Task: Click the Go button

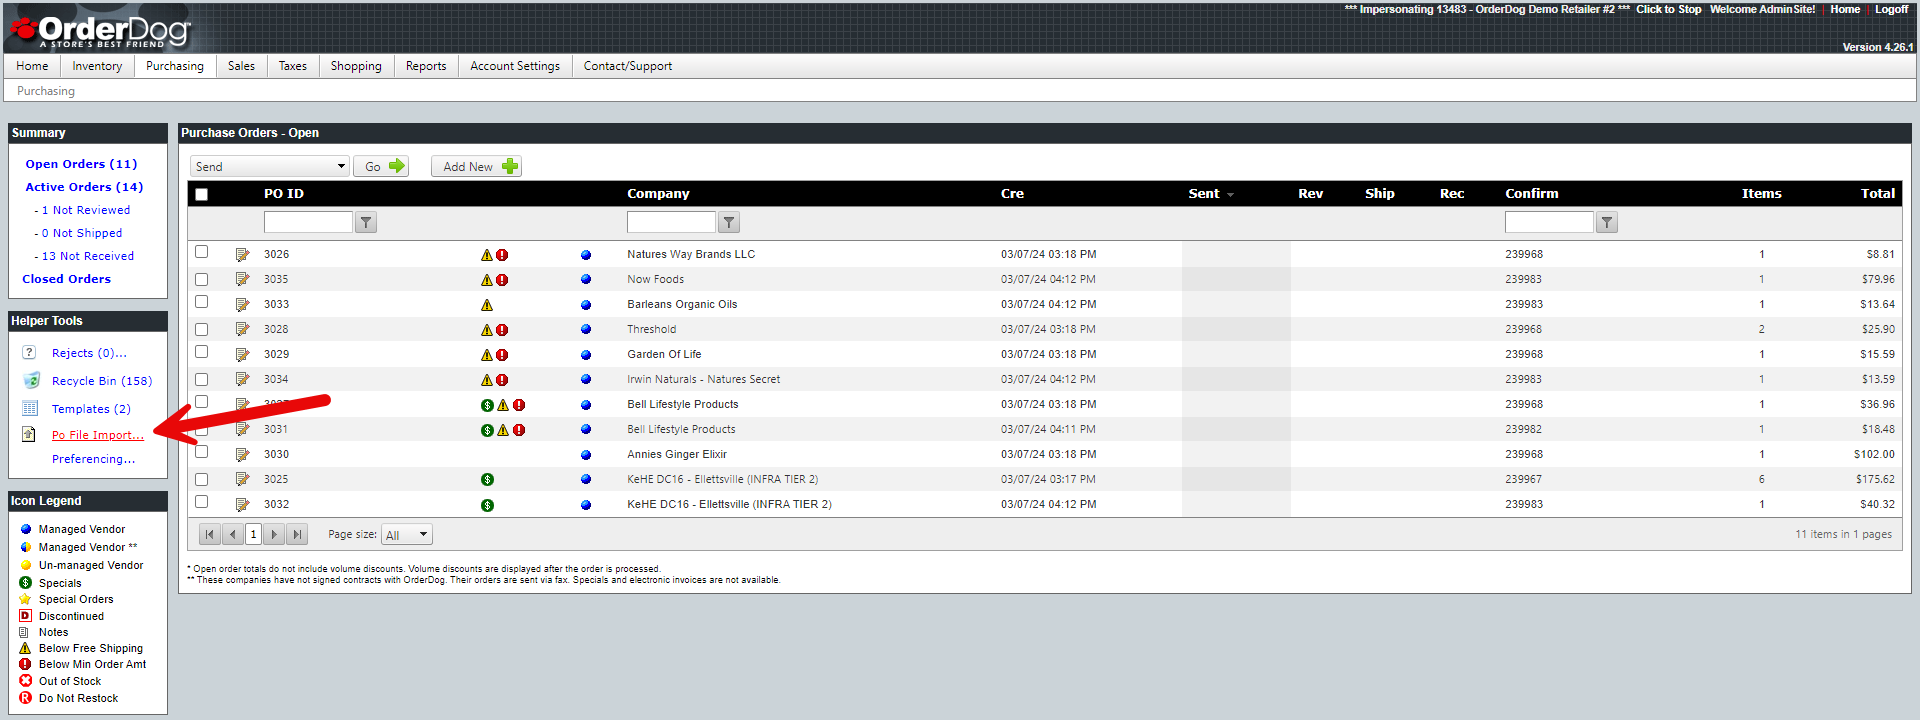Action: (x=380, y=166)
